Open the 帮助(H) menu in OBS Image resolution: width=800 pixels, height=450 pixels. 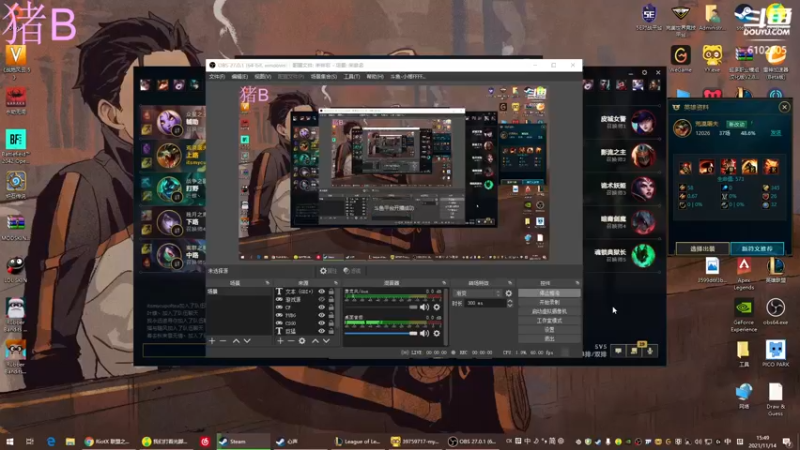(x=374, y=77)
